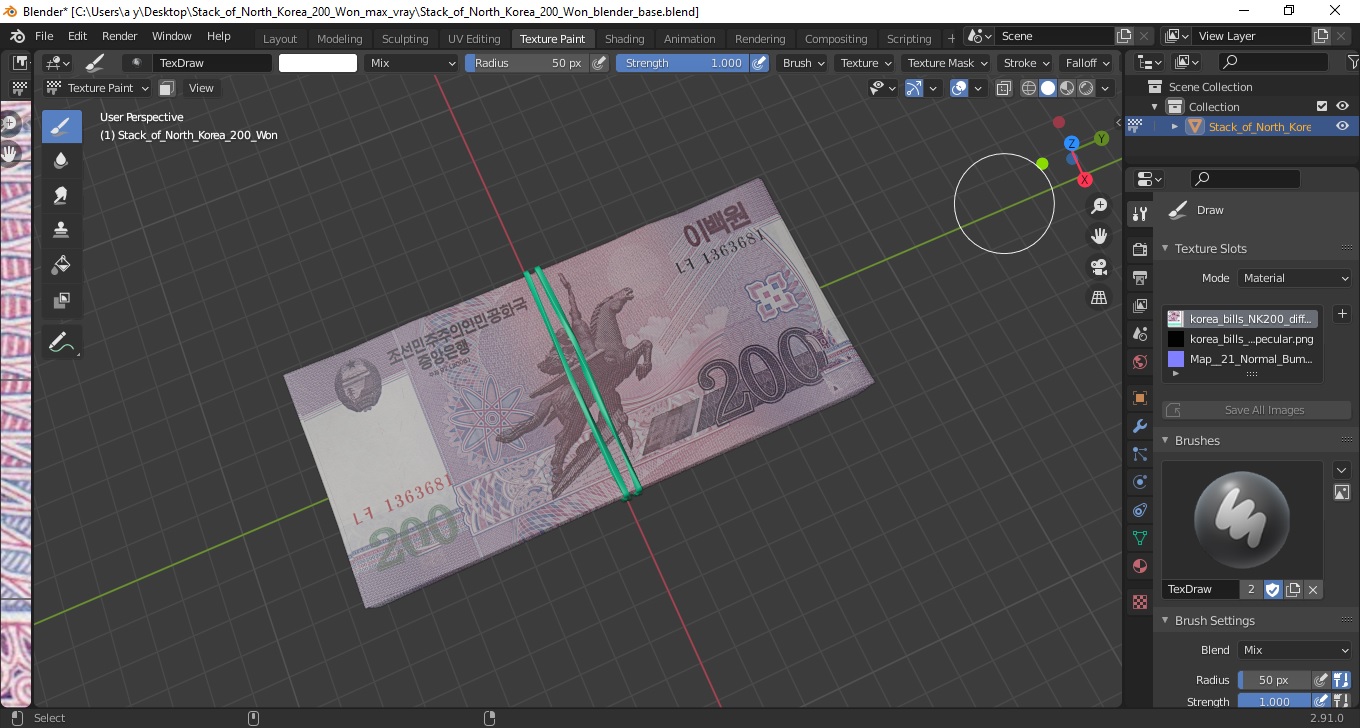Open the Scene properties tab
1360x728 pixels.
click(1139, 334)
